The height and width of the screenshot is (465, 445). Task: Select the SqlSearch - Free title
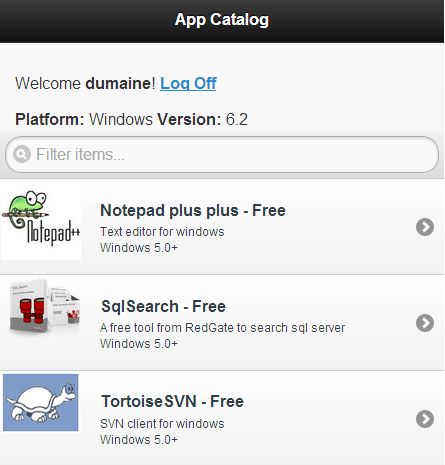point(163,306)
